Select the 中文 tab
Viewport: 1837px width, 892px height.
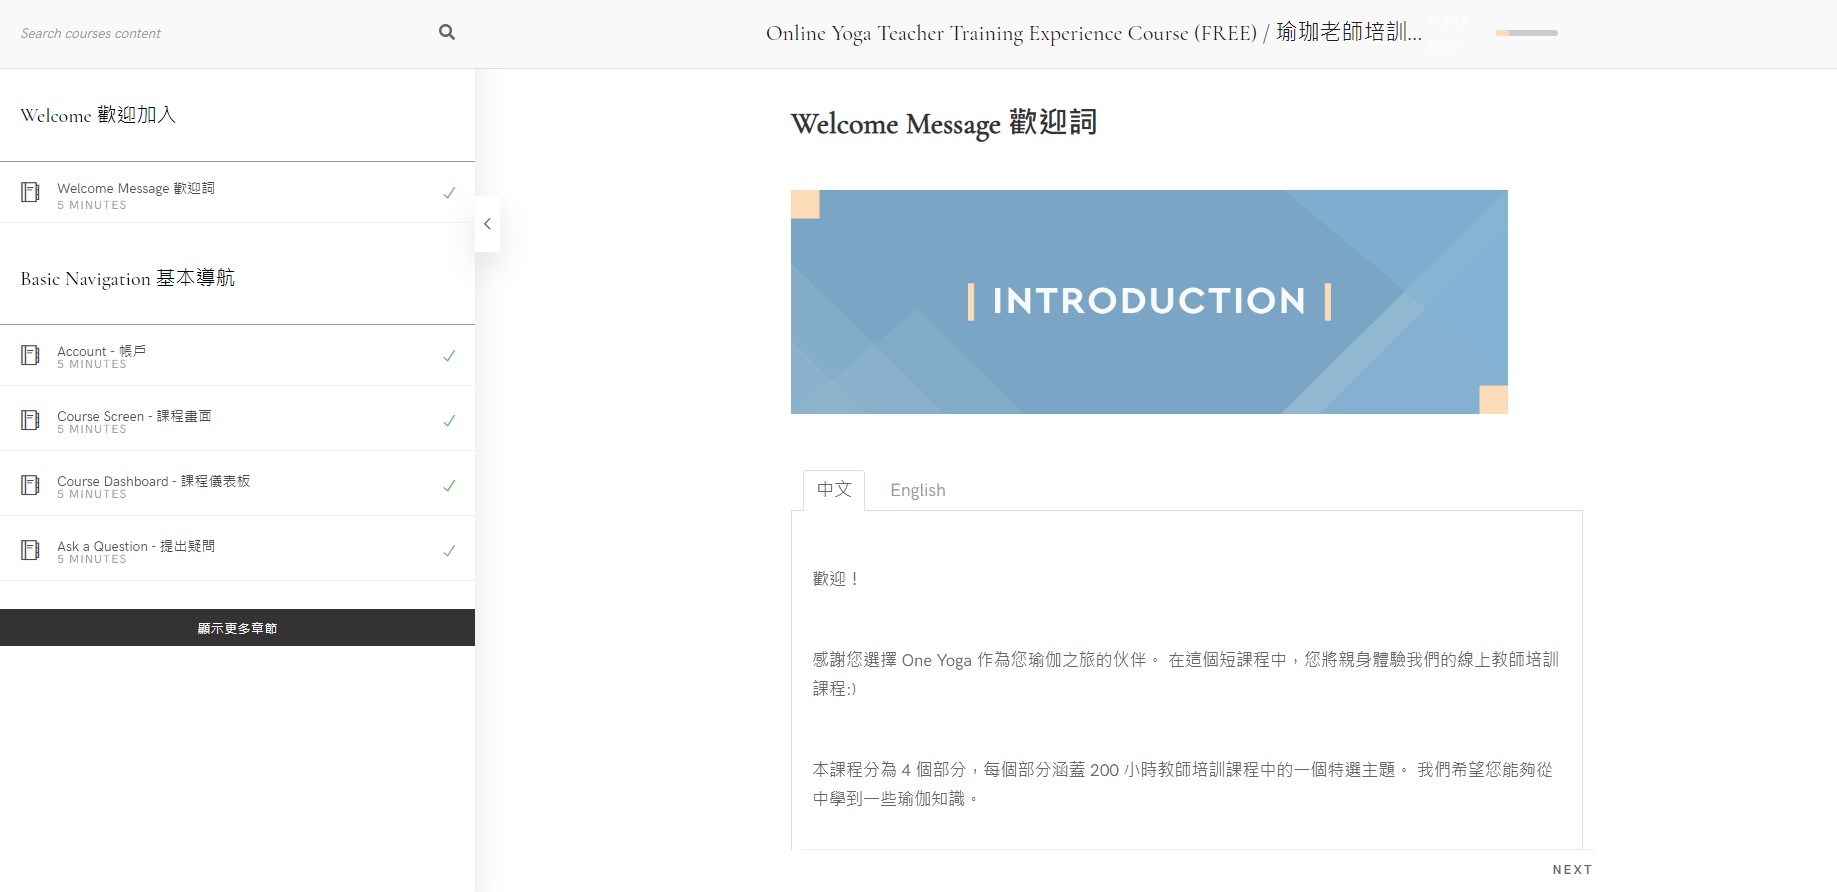coord(834,490)
